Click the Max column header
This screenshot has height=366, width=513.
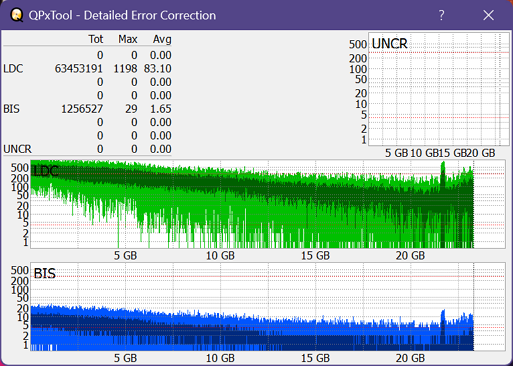click(128, 39)
